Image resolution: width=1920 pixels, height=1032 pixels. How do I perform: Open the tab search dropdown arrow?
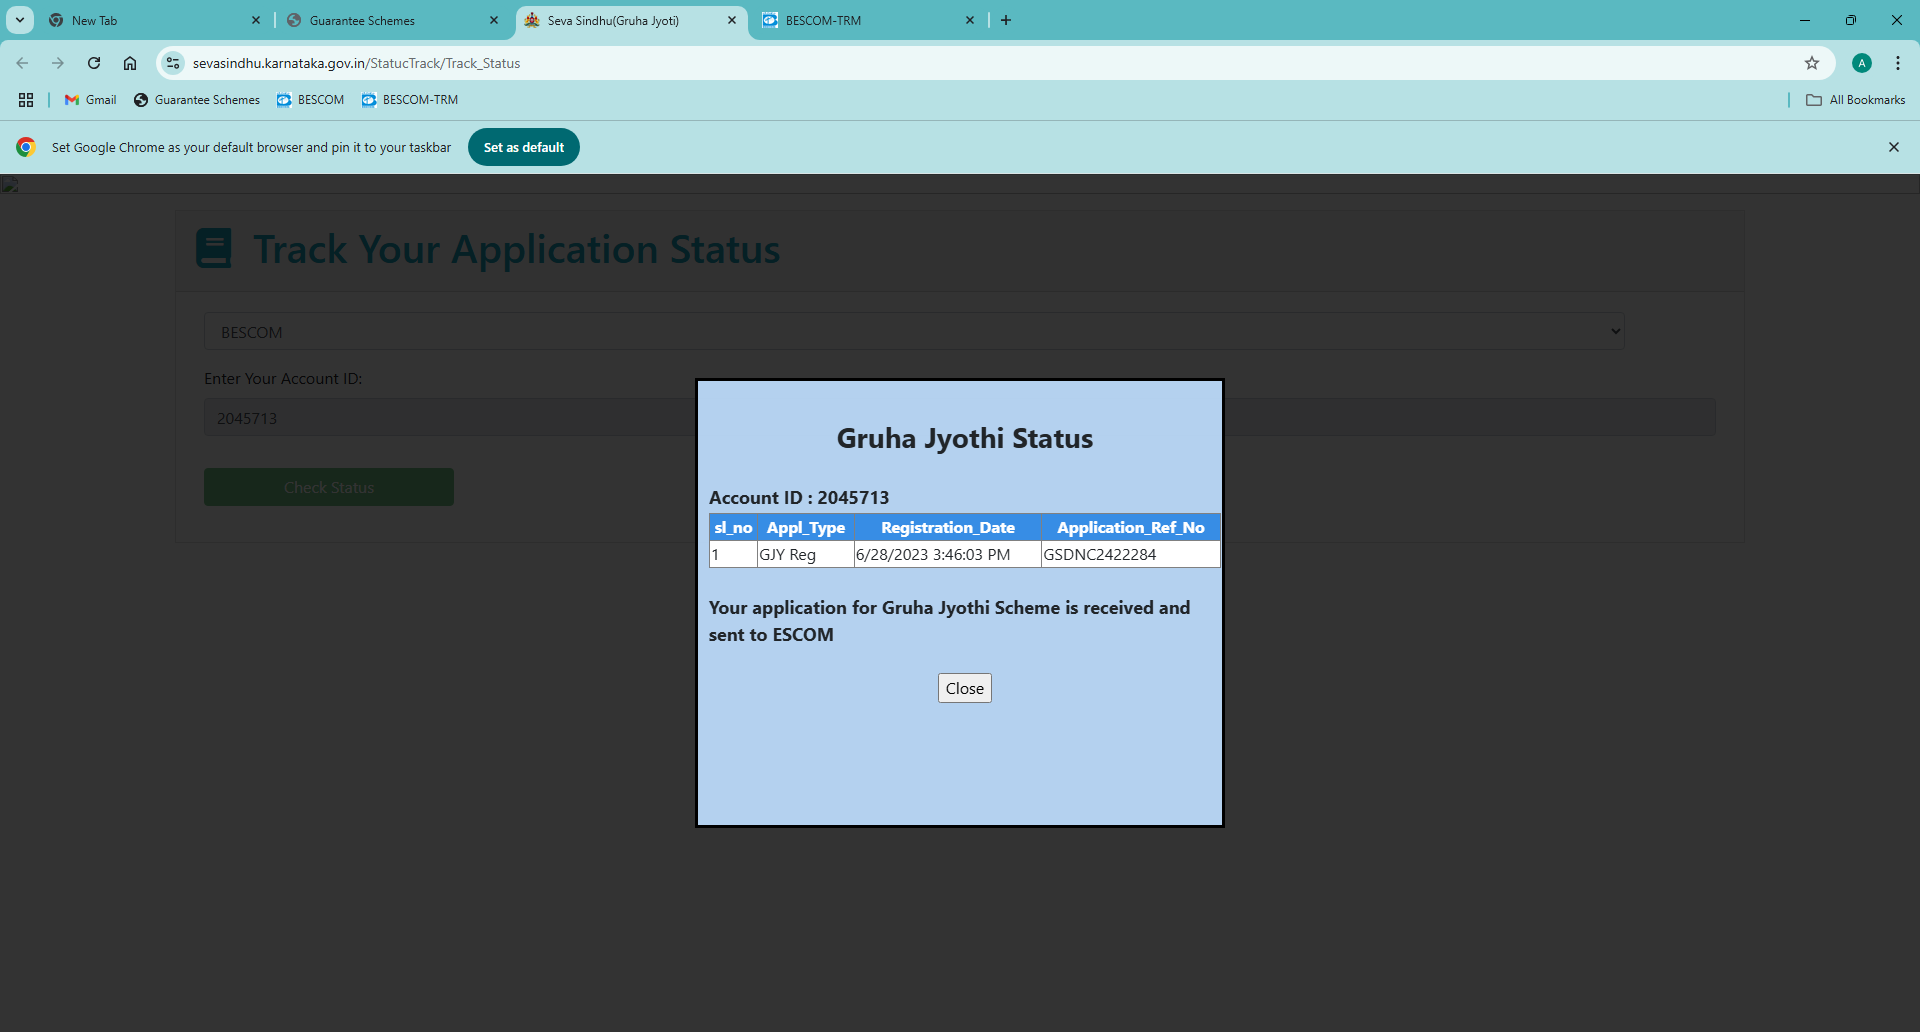click(x=20, y=20)
